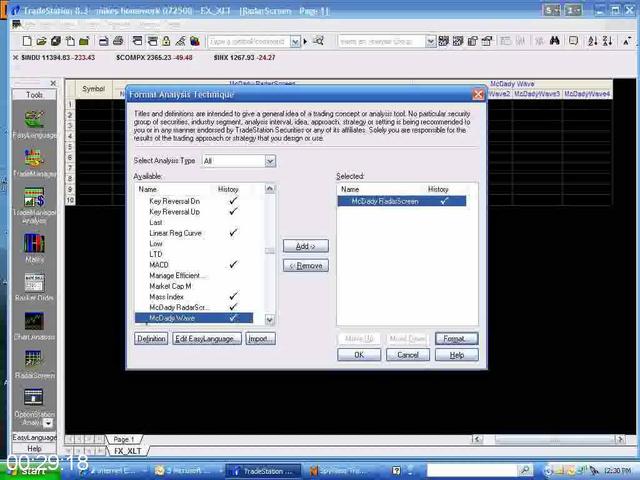Click the right arrow of horizontal scrollbar
Image resolution: width=640 pixels, height=480 pixels.
620,439
